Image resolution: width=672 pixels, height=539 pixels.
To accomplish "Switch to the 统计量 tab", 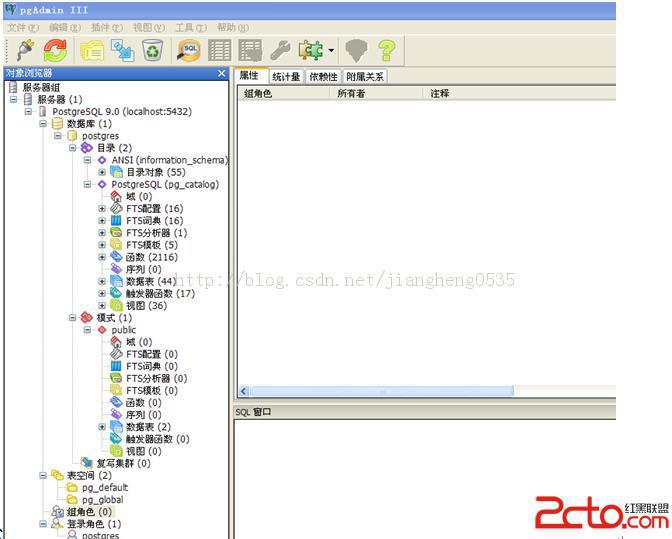I will 286,77.
